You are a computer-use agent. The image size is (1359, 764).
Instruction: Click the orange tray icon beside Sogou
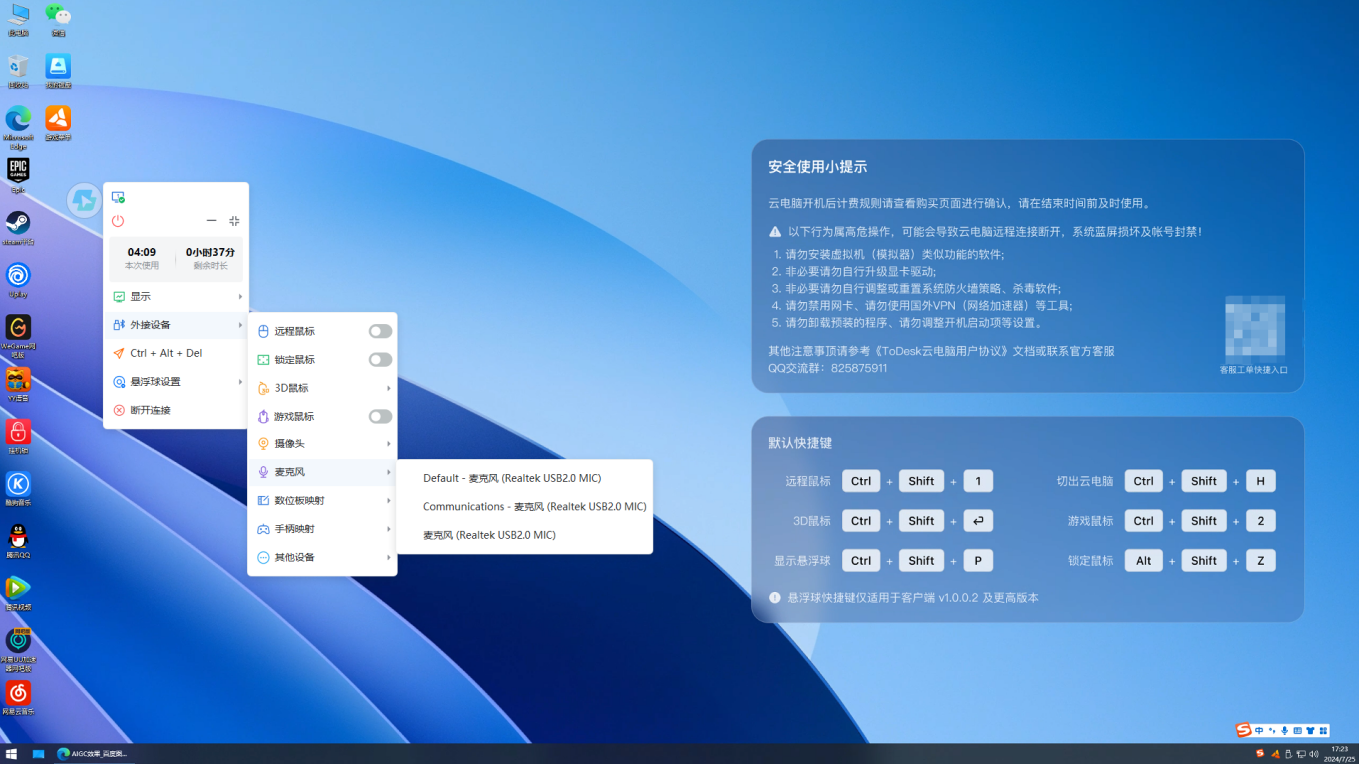tap(1275, 754)
